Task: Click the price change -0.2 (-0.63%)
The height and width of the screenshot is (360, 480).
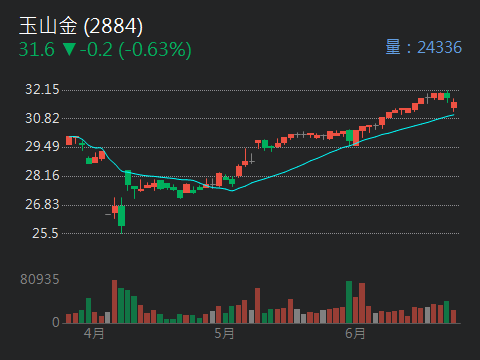Action: (x=136, y=50)
